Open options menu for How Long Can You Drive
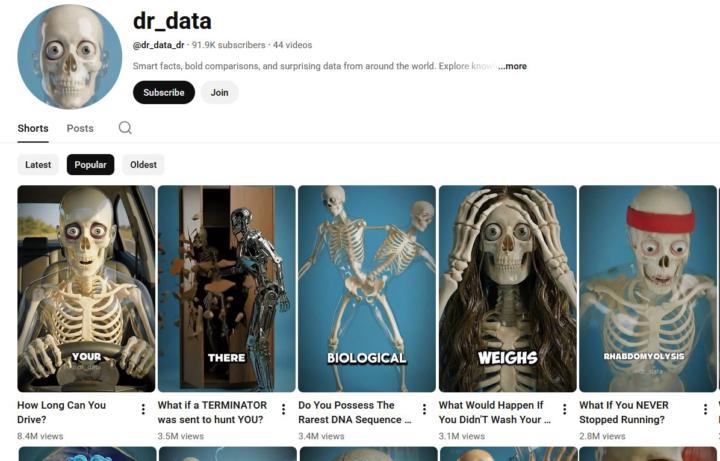This screenshot has height=461, width=720. 143,409
